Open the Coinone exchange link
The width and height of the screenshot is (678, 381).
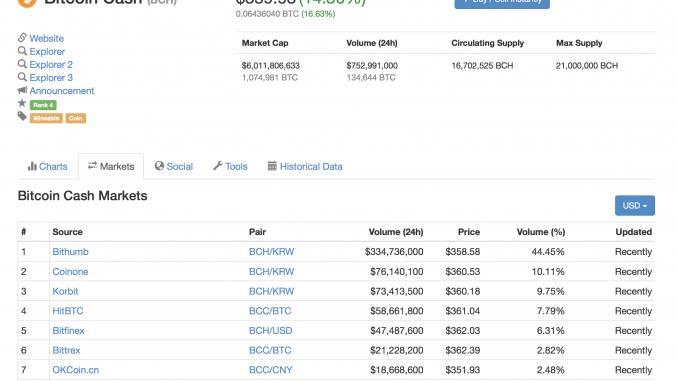tap(70, 272)
